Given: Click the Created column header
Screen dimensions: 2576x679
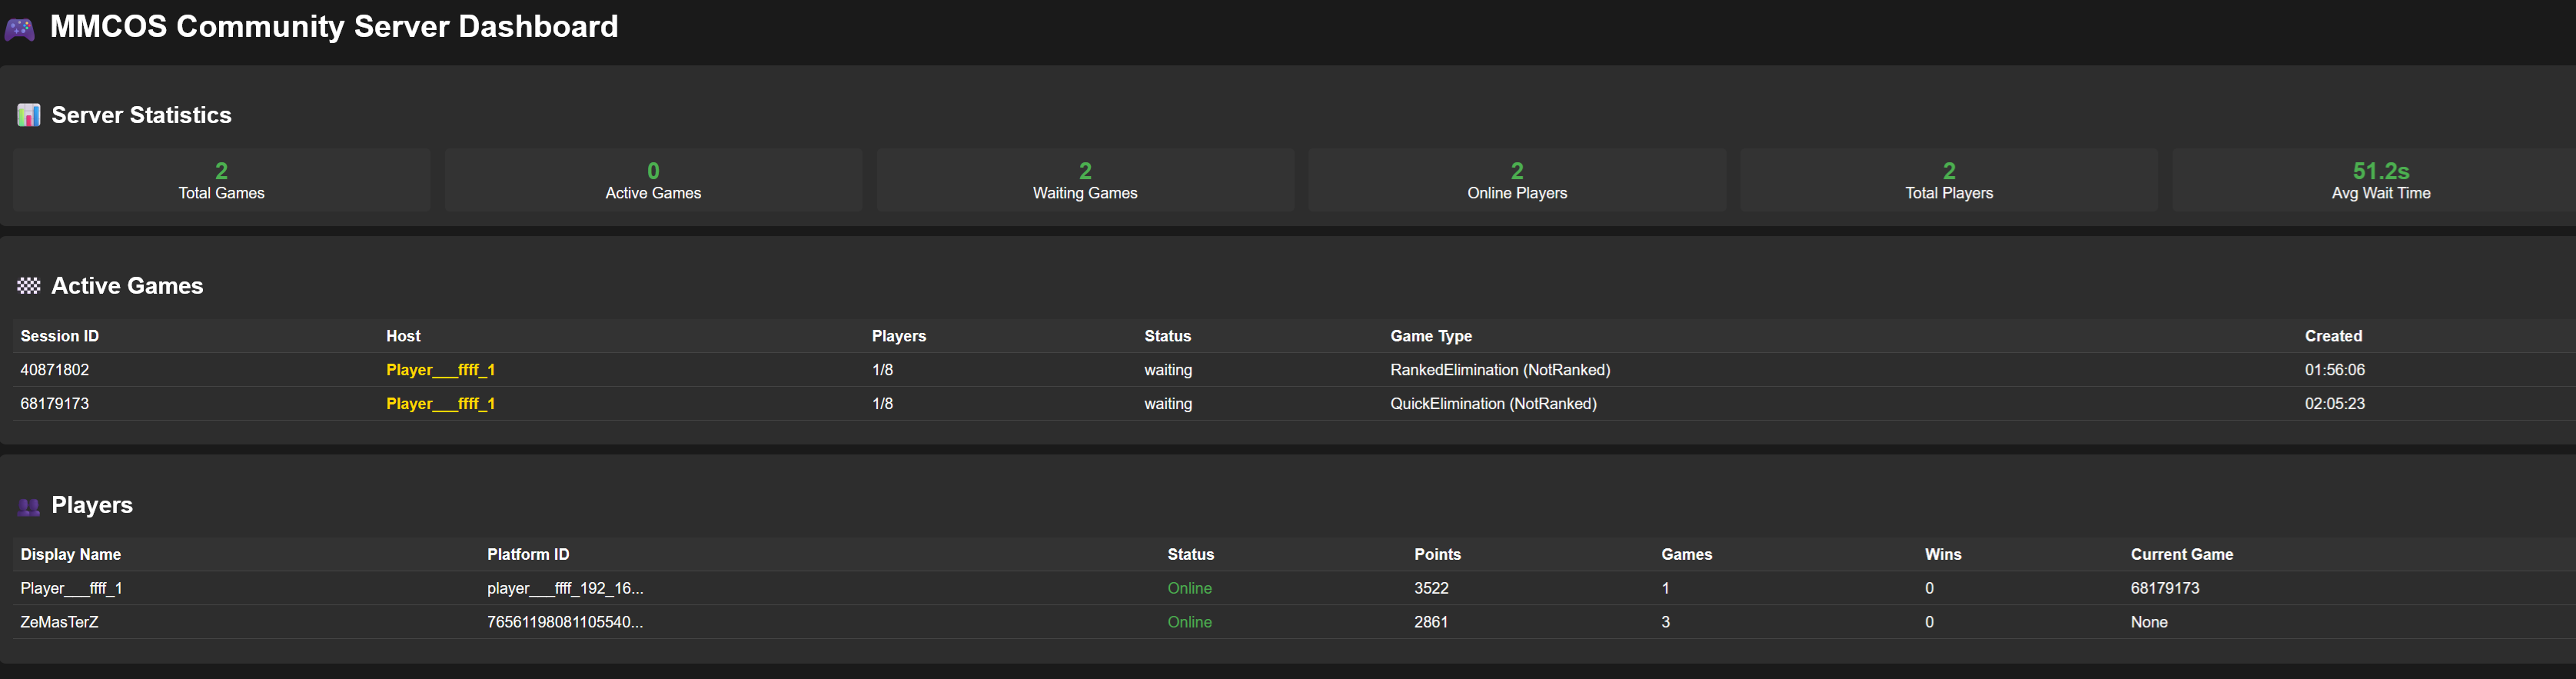Looking at the screenshot, I should (2333, 336).
